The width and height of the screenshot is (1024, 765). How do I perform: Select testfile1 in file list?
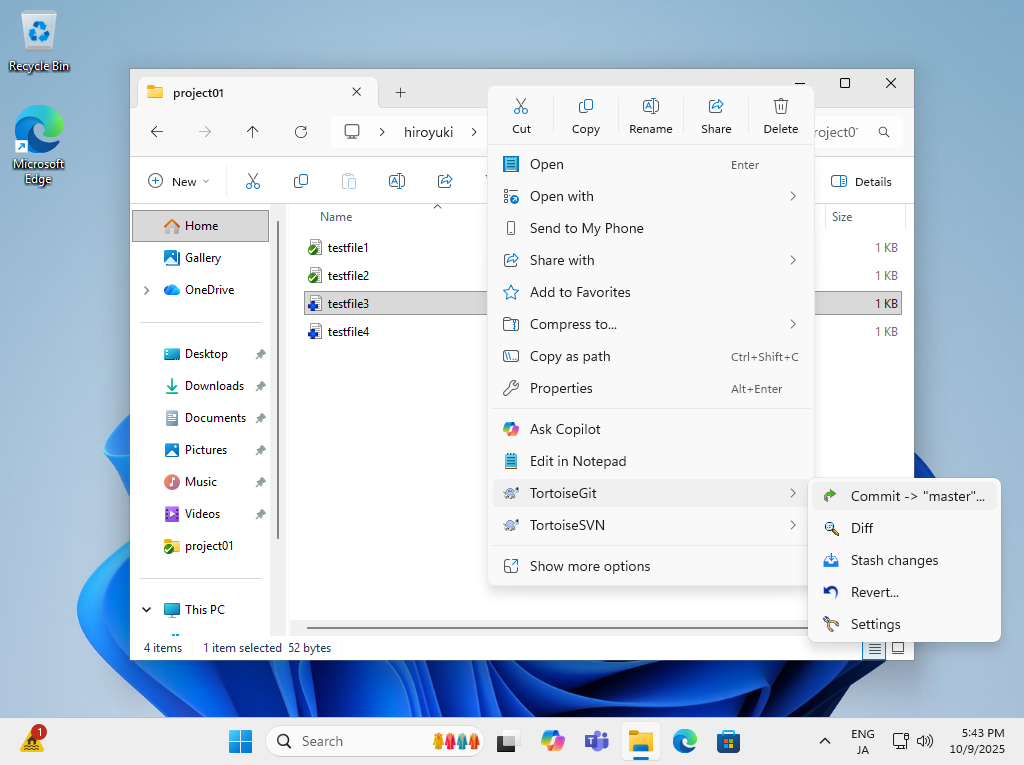tap(348, 247)
